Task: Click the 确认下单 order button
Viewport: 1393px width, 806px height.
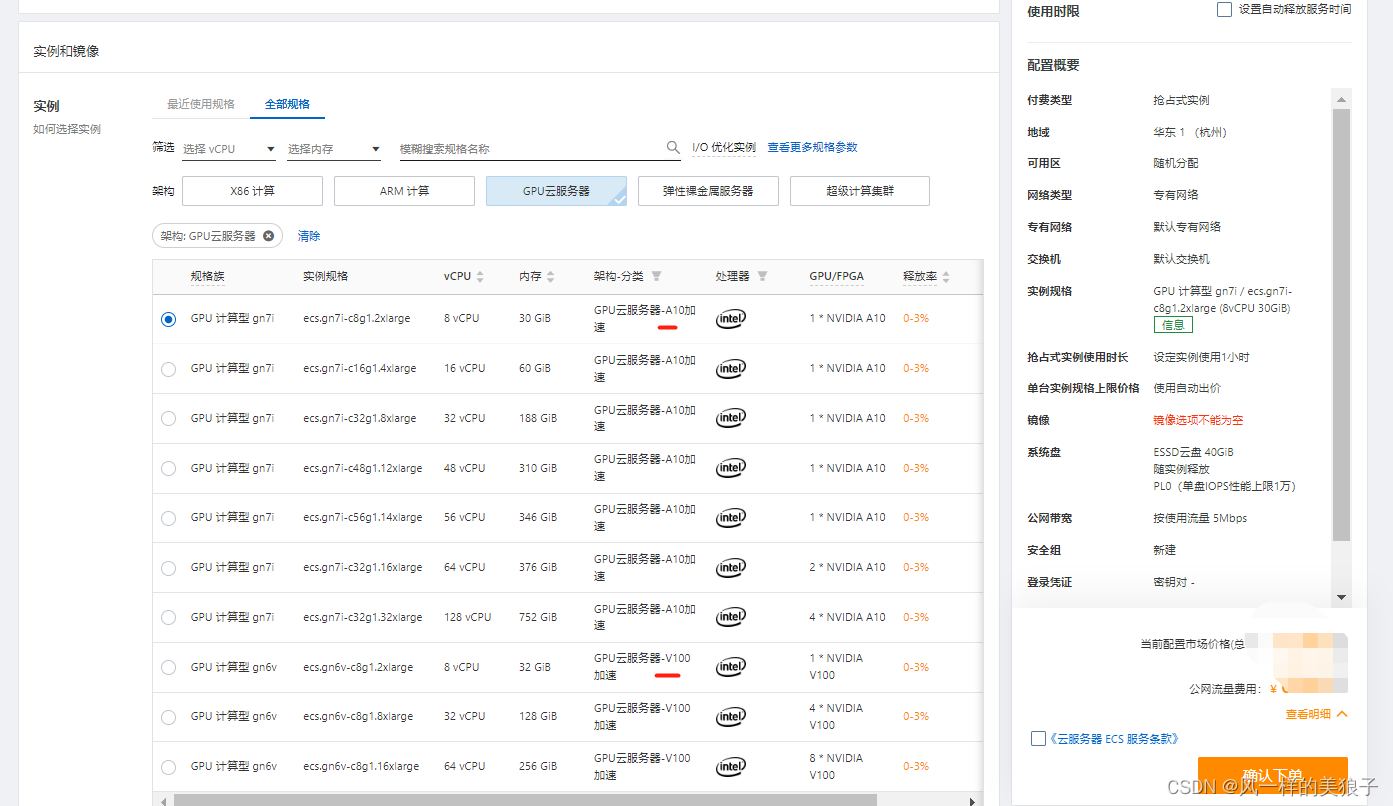Action: [x=1272, y=775]
